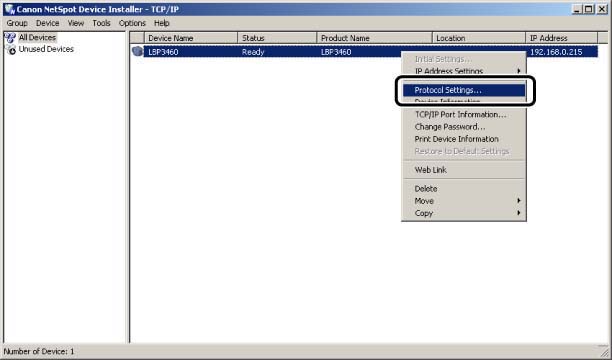Select All Devices in the tree
The width and height of the screenshot is (612, 360).
pyautogui.click(x=37, y=37)
